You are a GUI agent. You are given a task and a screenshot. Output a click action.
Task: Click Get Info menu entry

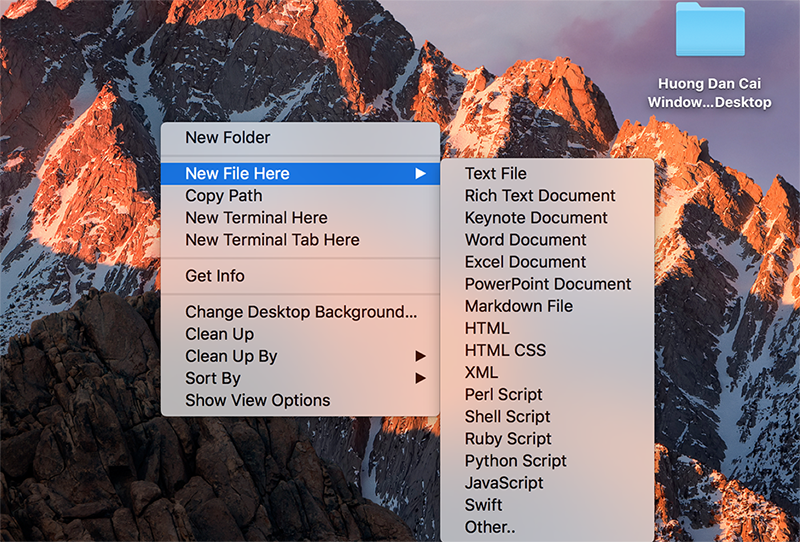215,276
